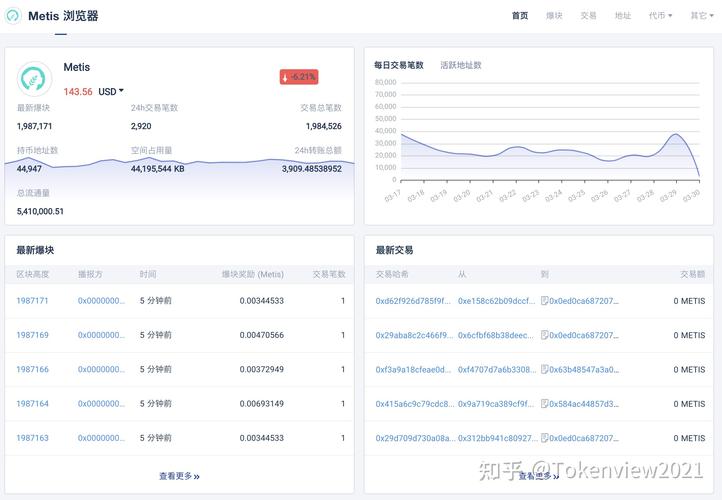Image resolution: width=722 pixels, height=500 pixels.
Task: Click the Metis browser logo icon
Action: [13, 16]
